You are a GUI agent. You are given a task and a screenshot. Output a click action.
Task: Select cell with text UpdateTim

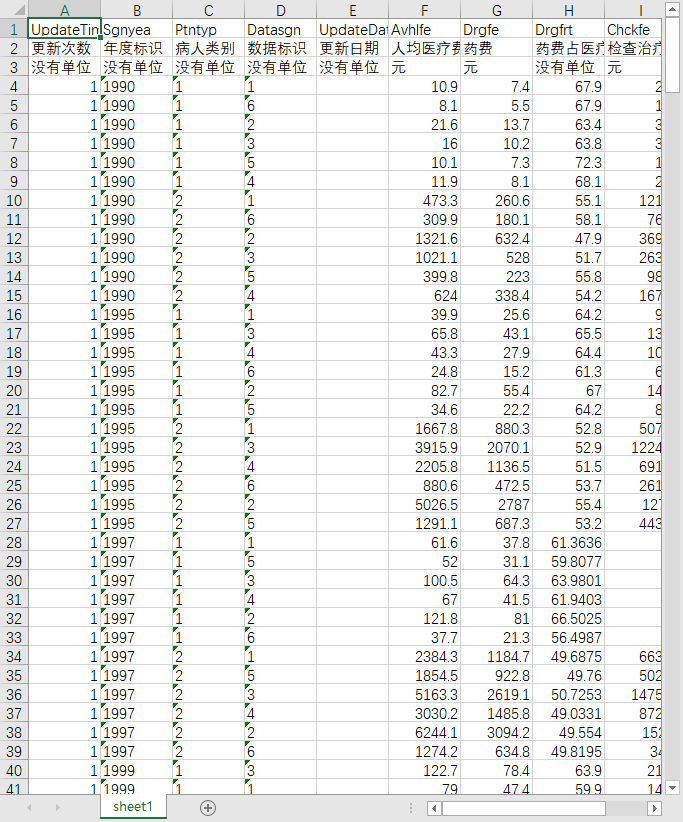(64, 29)
